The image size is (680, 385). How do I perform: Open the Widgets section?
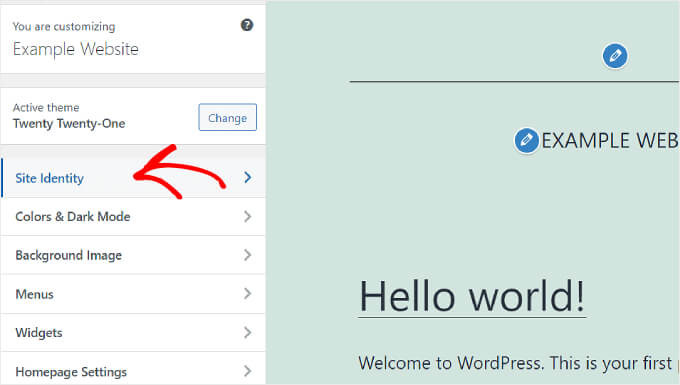tap(133, 333)
